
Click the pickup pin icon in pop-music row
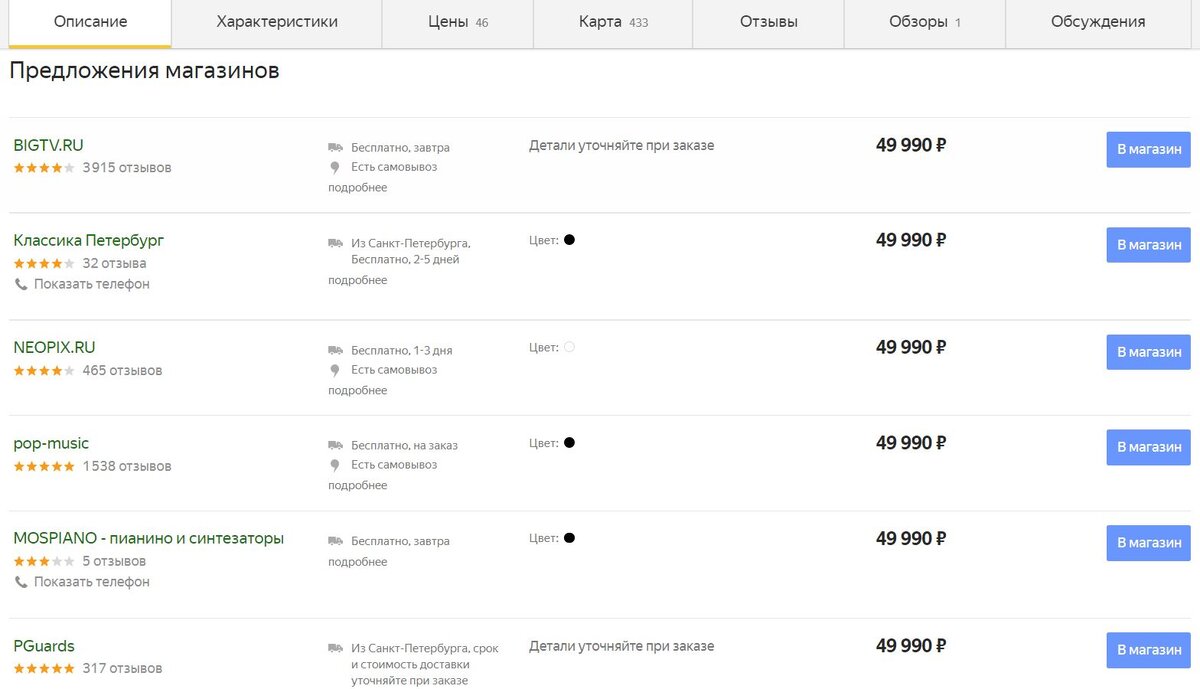pyautogui.click(x=335, y=465)
